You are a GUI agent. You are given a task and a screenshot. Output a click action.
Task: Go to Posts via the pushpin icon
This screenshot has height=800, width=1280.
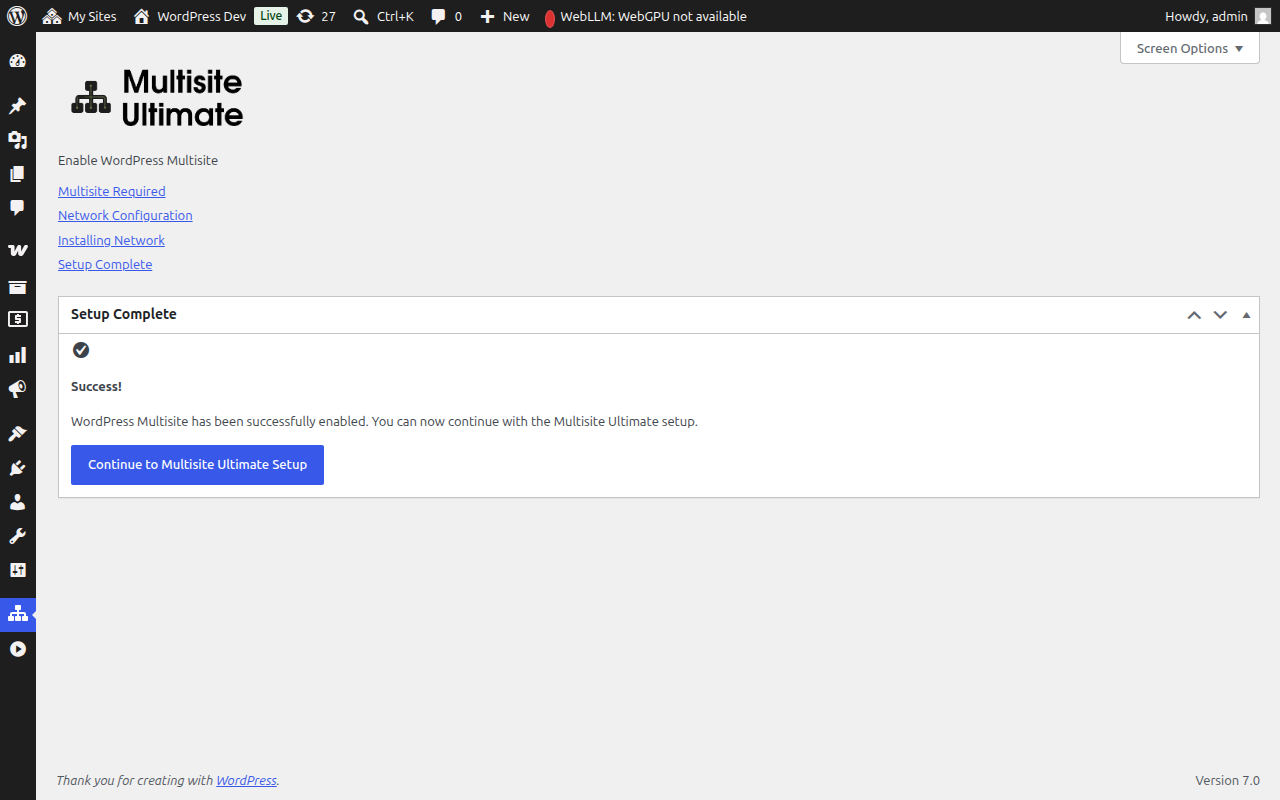pos(17,106)
